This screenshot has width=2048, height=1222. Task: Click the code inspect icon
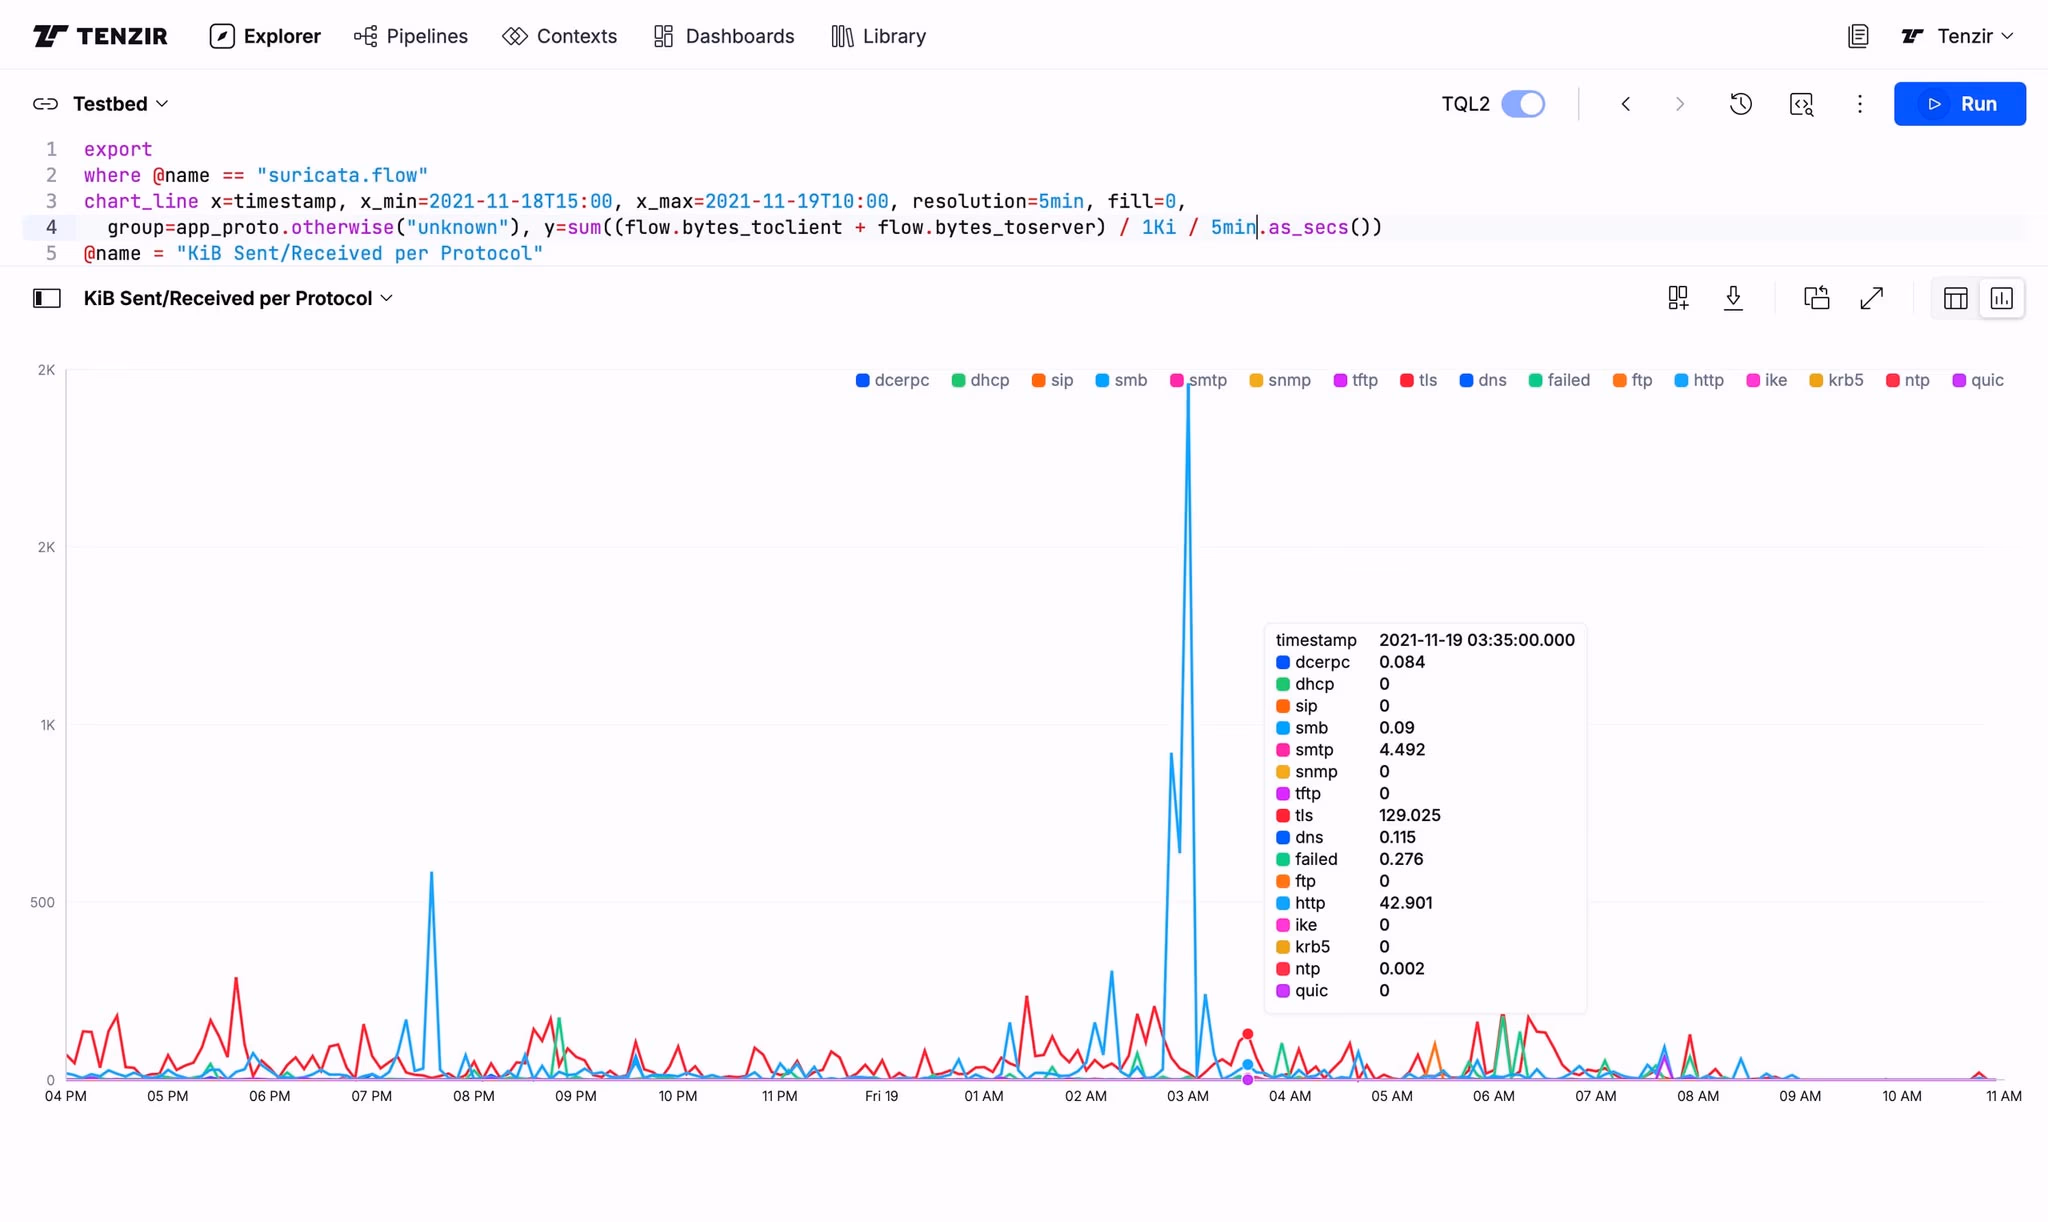(x=1801, y=104)
